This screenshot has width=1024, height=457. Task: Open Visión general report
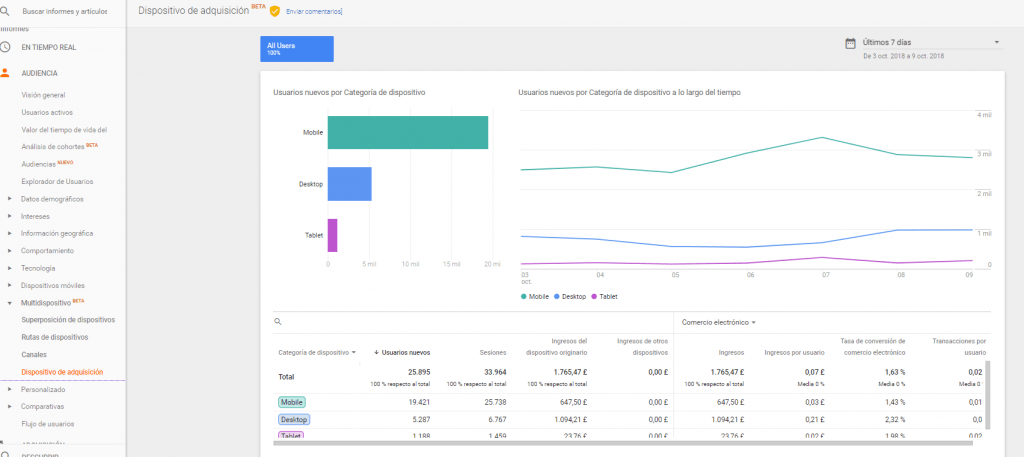[43, 95]
